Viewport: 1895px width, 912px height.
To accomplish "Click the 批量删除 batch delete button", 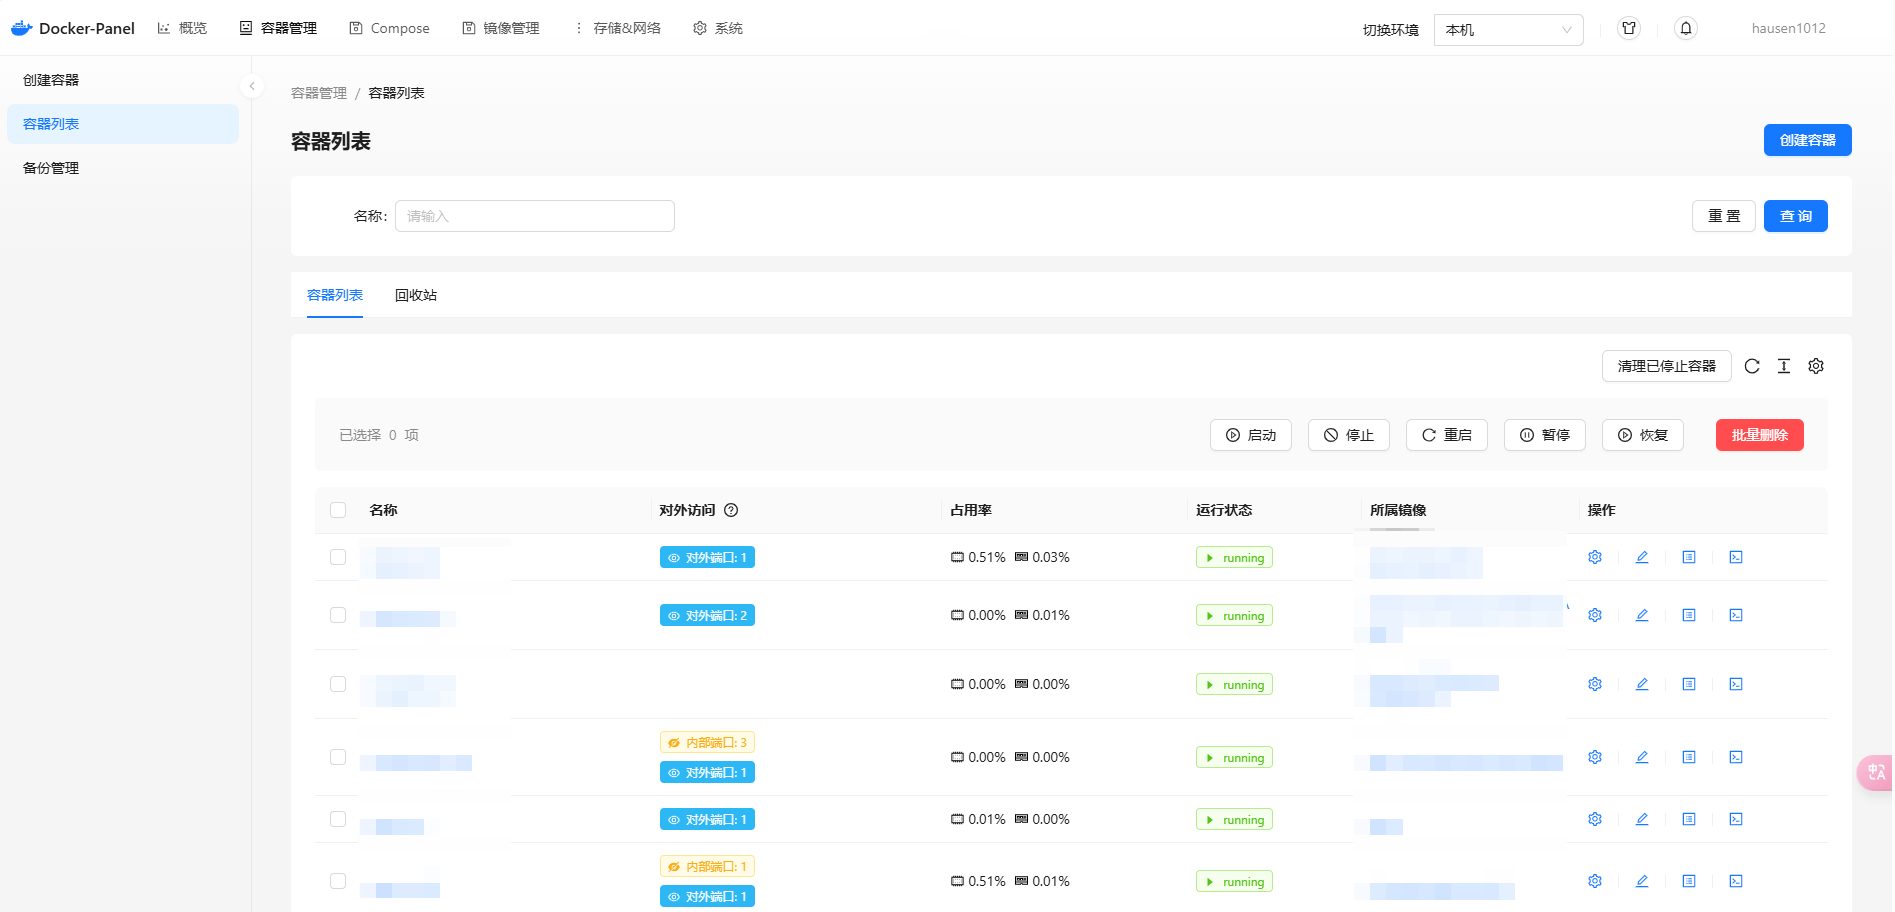I will [x=1759, y=435].
